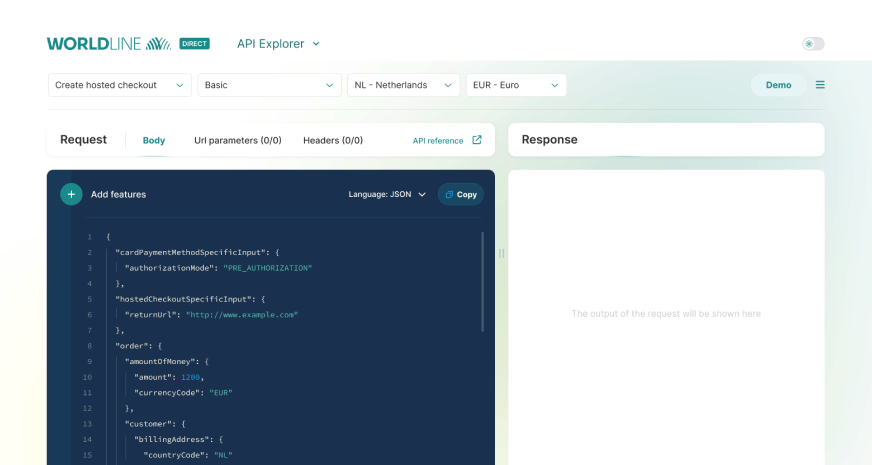Click the Demo button
872x465 pixels.
778,85
